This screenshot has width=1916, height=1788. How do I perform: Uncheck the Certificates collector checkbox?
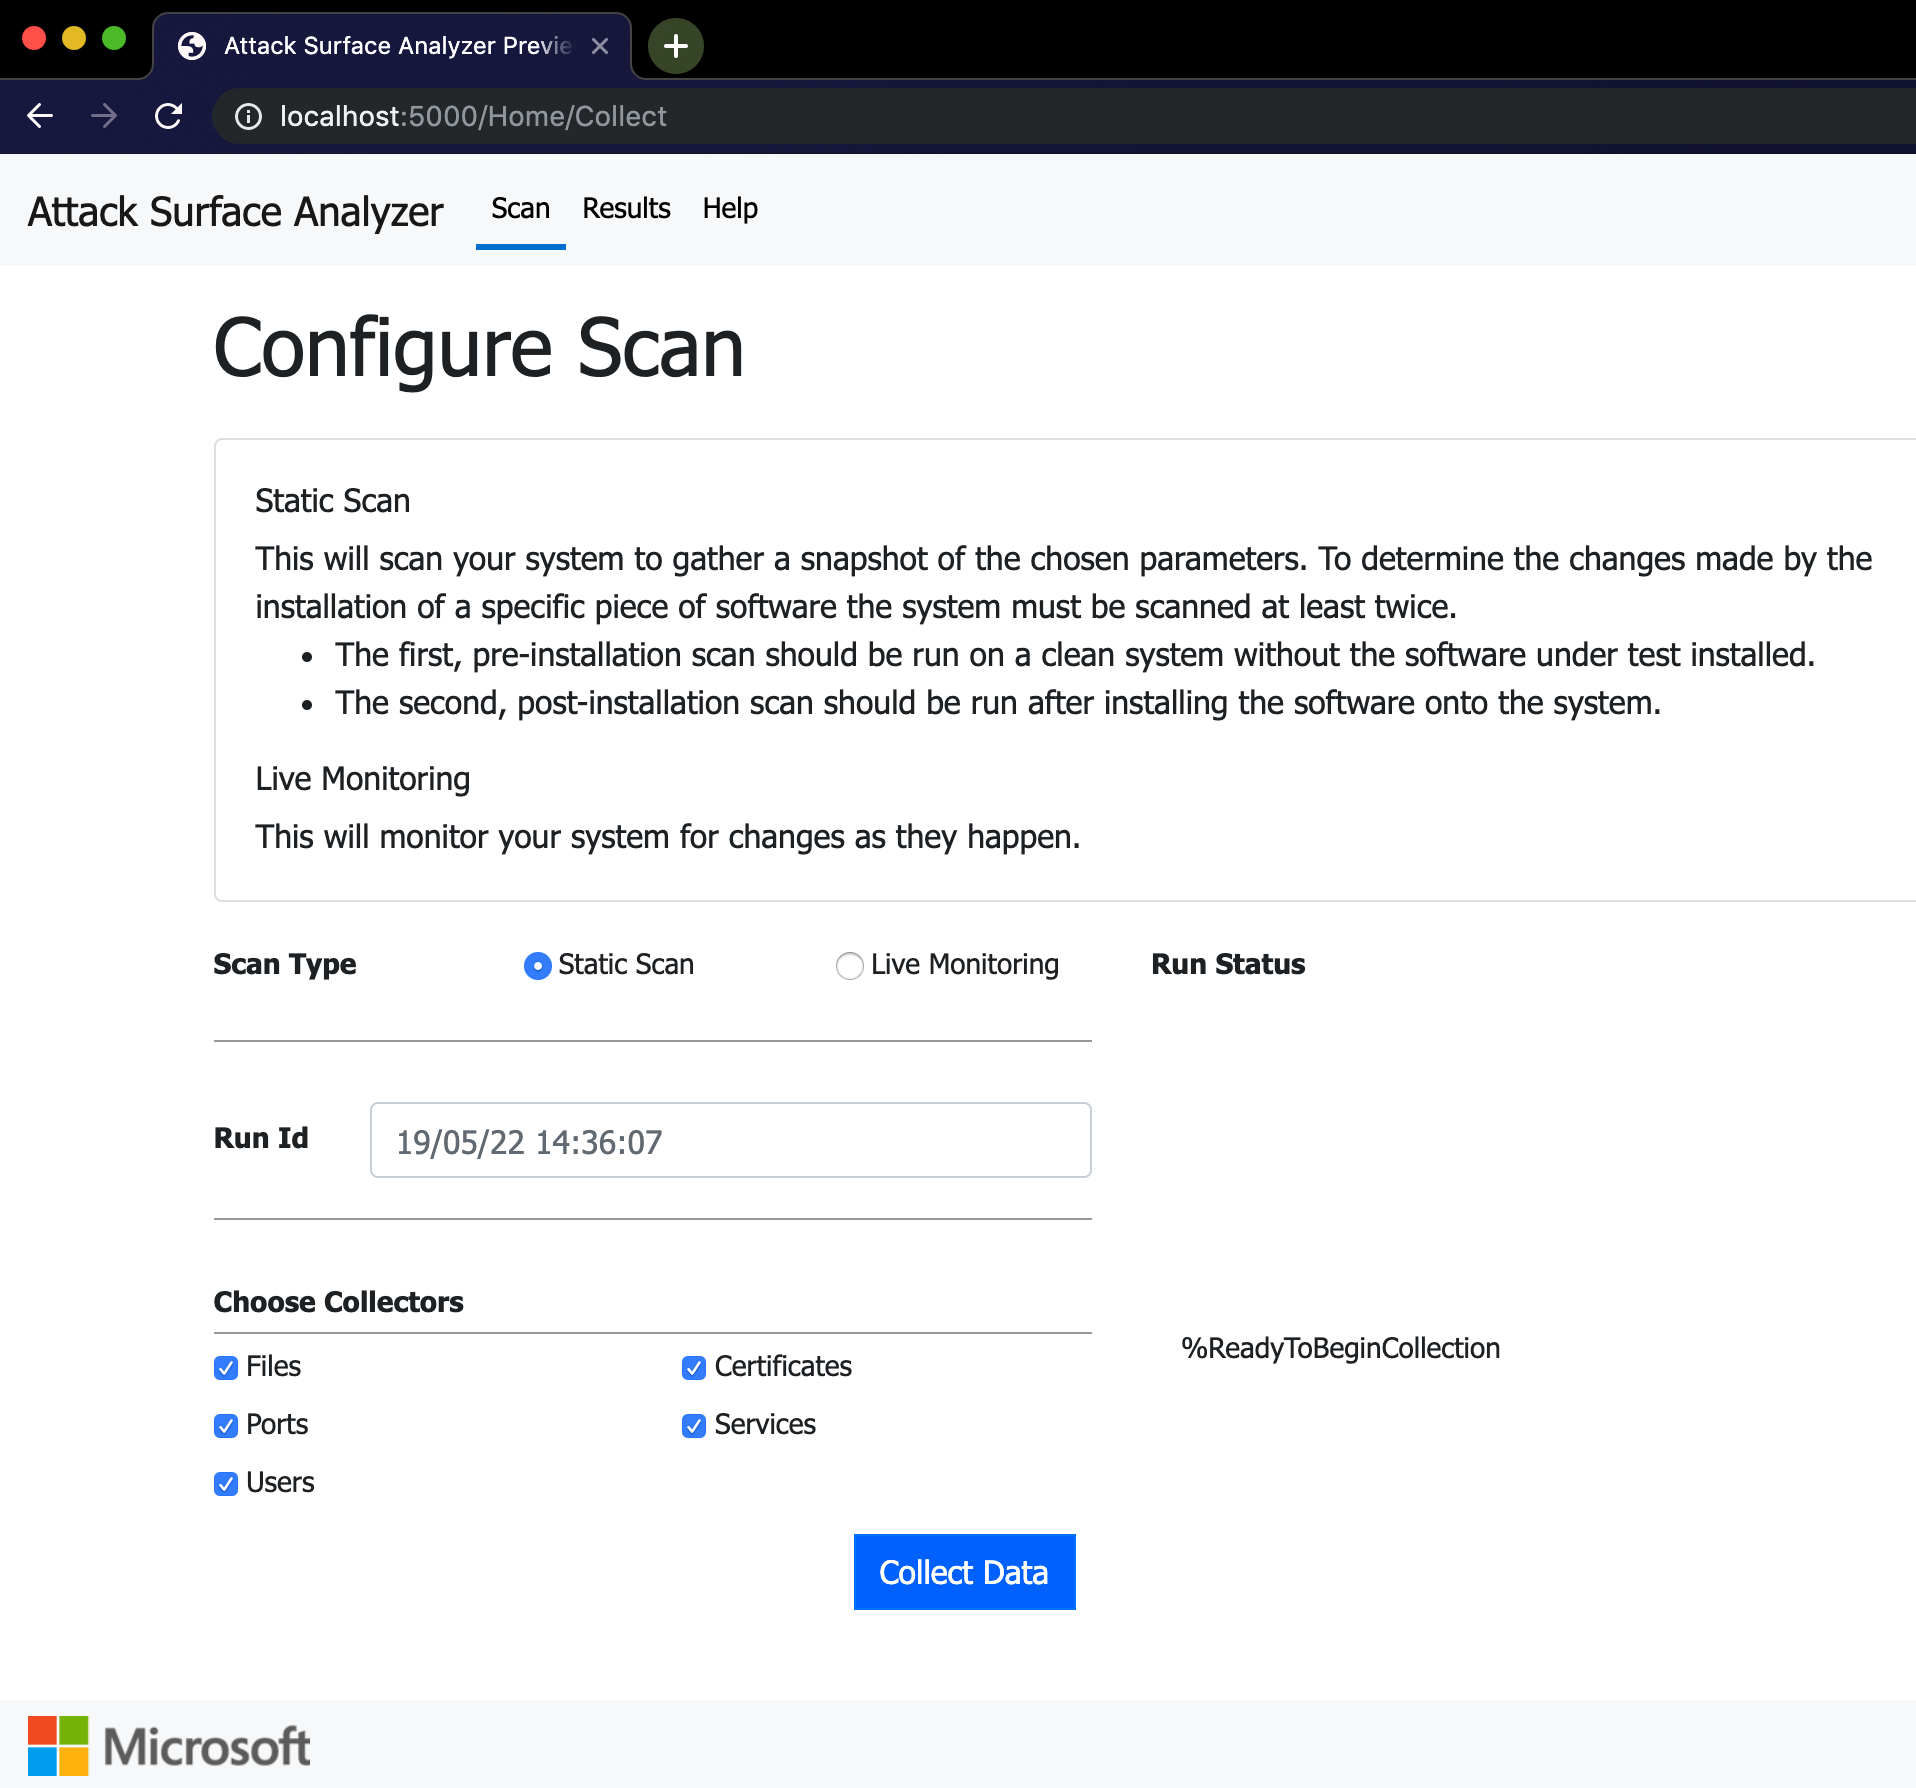tap(694, 1368)
